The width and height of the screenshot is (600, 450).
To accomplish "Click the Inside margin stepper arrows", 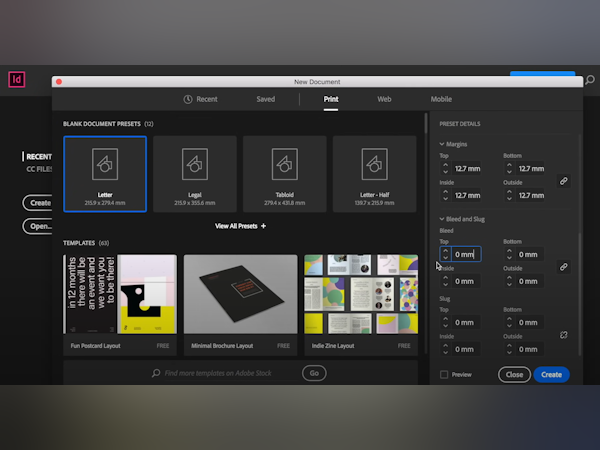I will [x=445, y=195].
